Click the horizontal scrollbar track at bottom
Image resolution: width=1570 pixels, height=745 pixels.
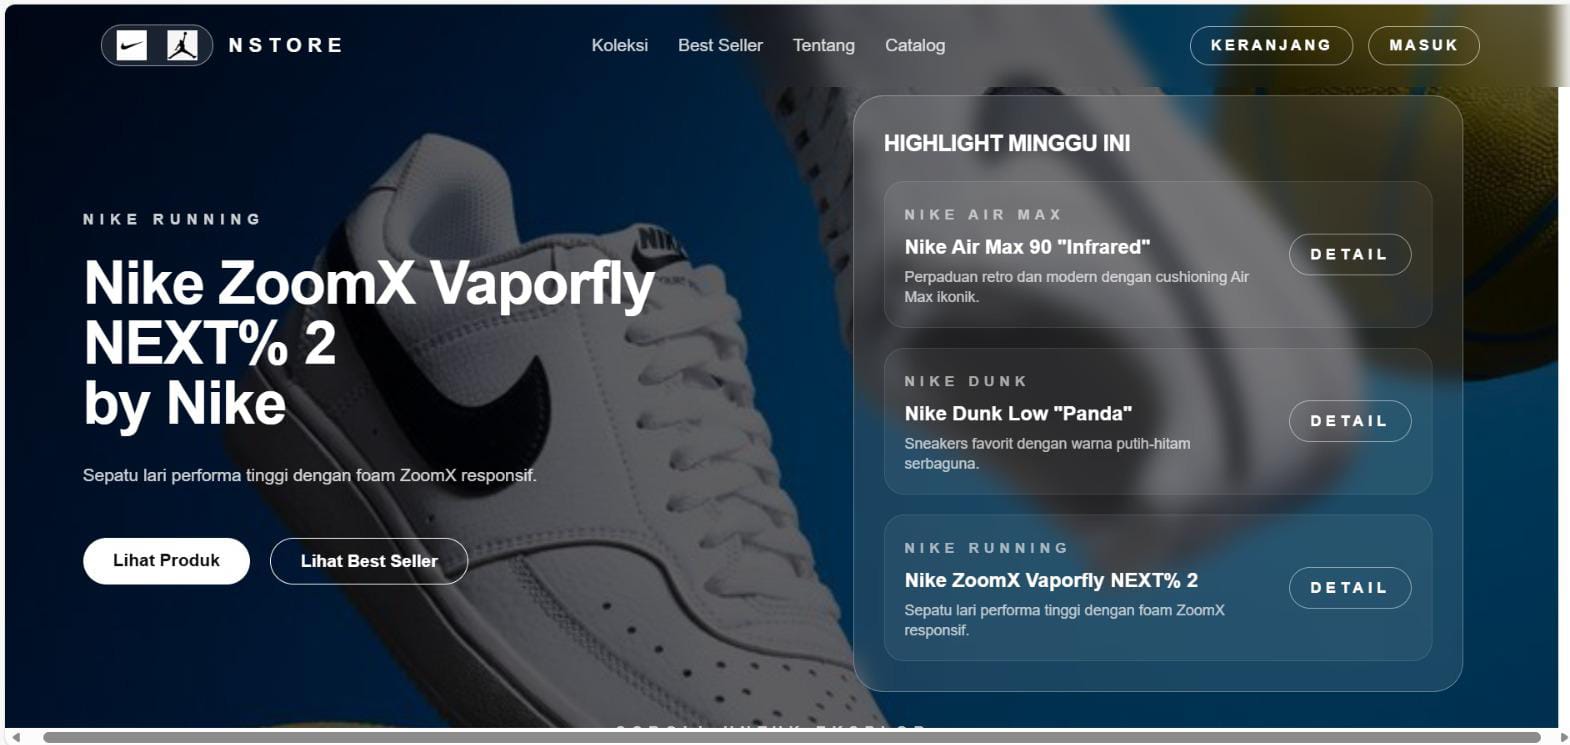(790, 738)
